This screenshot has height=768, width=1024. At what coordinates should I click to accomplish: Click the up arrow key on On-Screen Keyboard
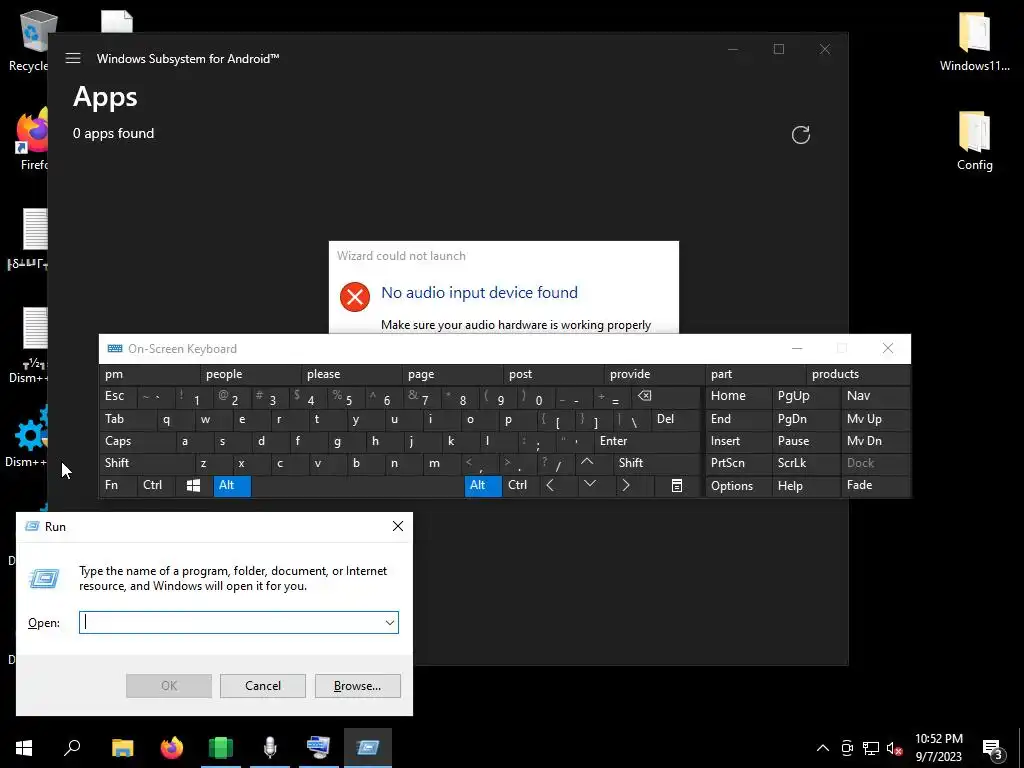coord(587,463)
